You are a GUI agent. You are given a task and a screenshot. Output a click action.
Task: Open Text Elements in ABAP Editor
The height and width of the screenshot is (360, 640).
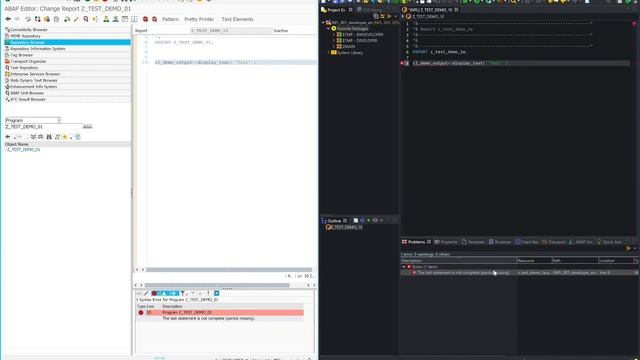(237, 19)
